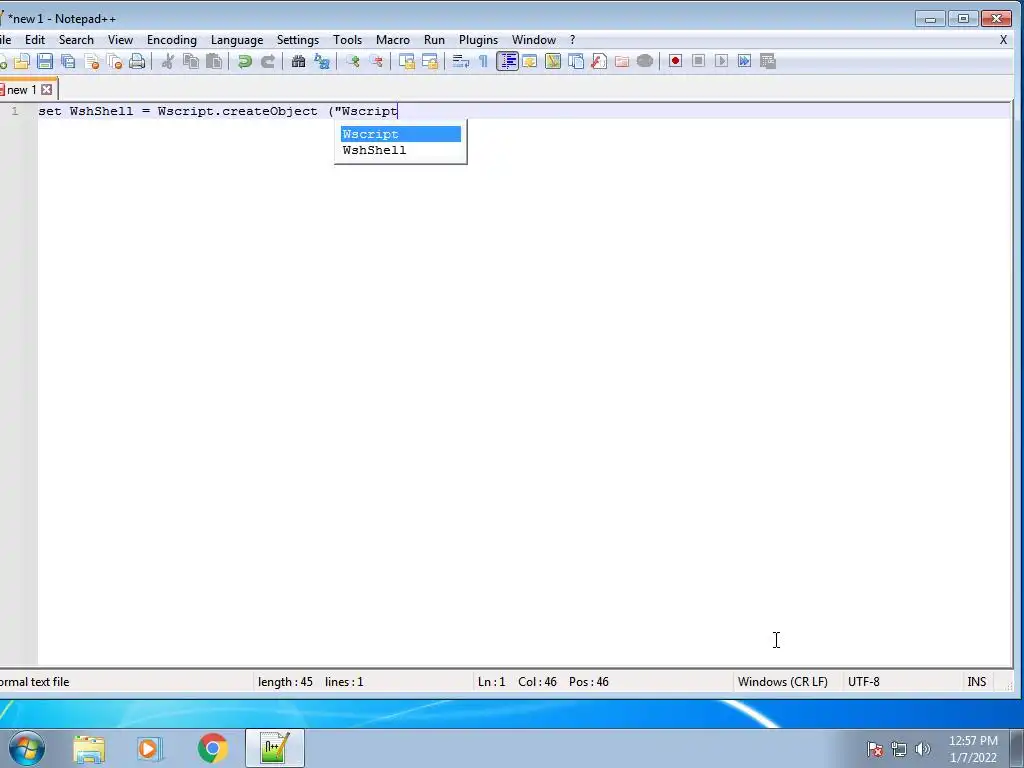The image size is (1024, 768).
Task: Print the document using the printer icon
Action: click(x=137, y=61)
